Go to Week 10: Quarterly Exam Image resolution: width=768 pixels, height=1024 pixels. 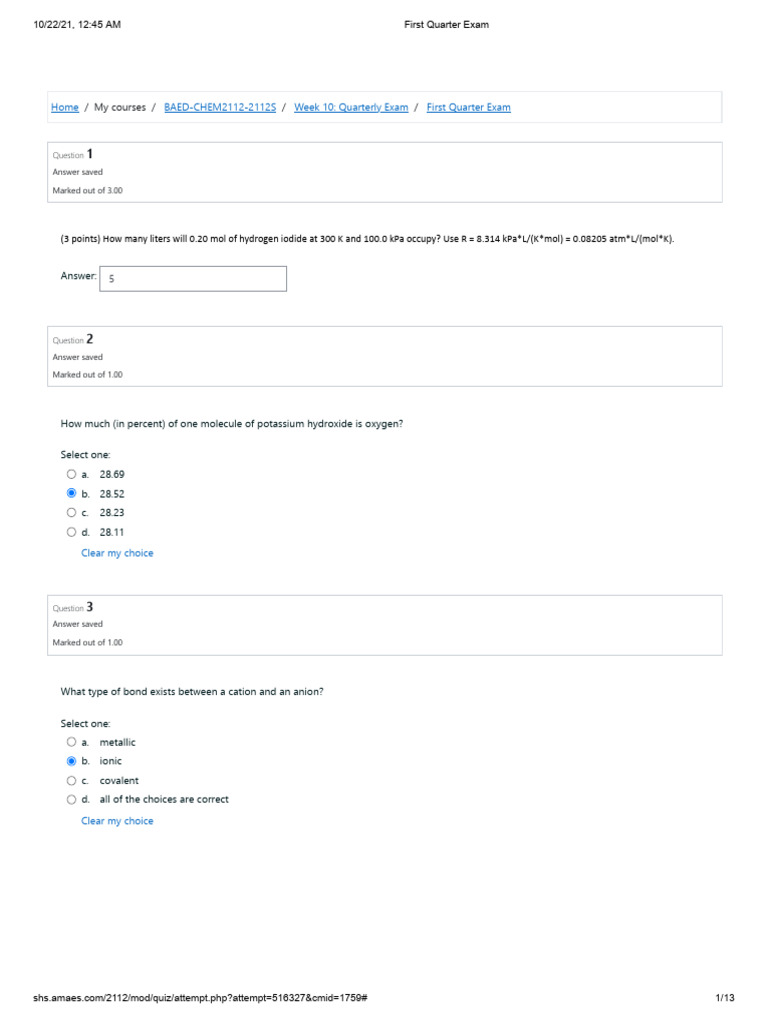coord(351,108)
